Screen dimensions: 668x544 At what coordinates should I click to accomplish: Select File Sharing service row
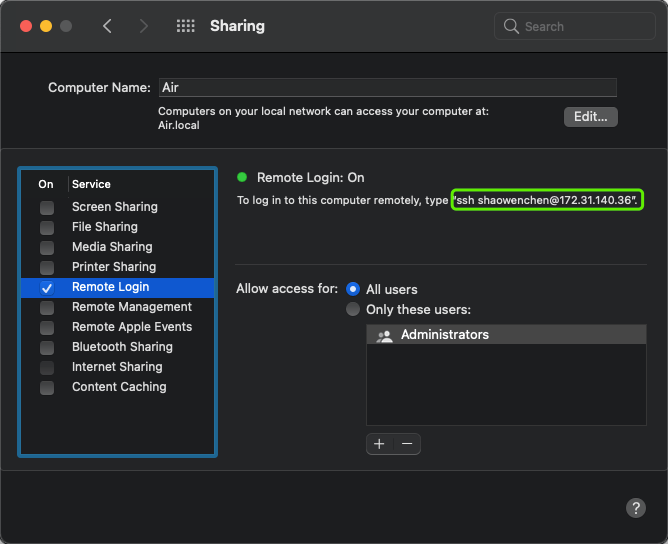click(x=118, y=227)
